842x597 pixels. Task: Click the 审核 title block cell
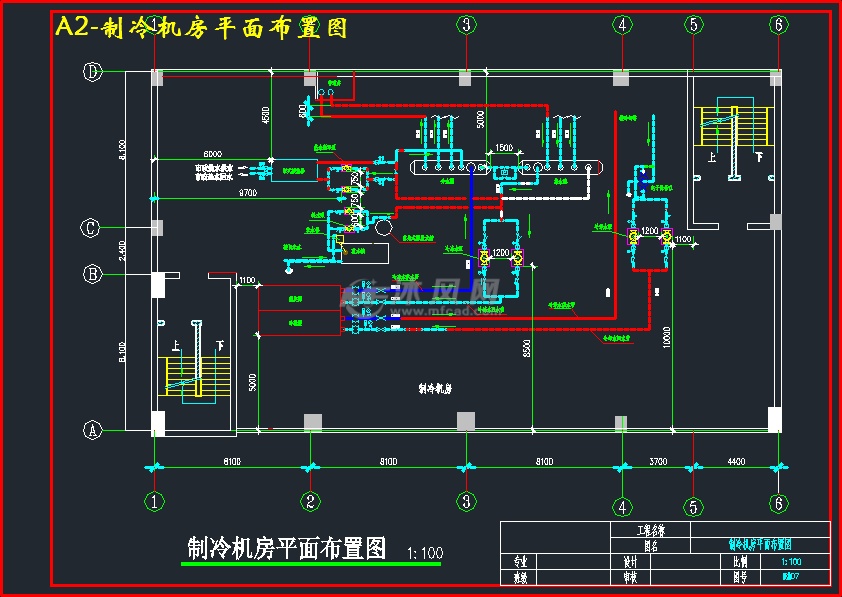click(x=630, y=577)
